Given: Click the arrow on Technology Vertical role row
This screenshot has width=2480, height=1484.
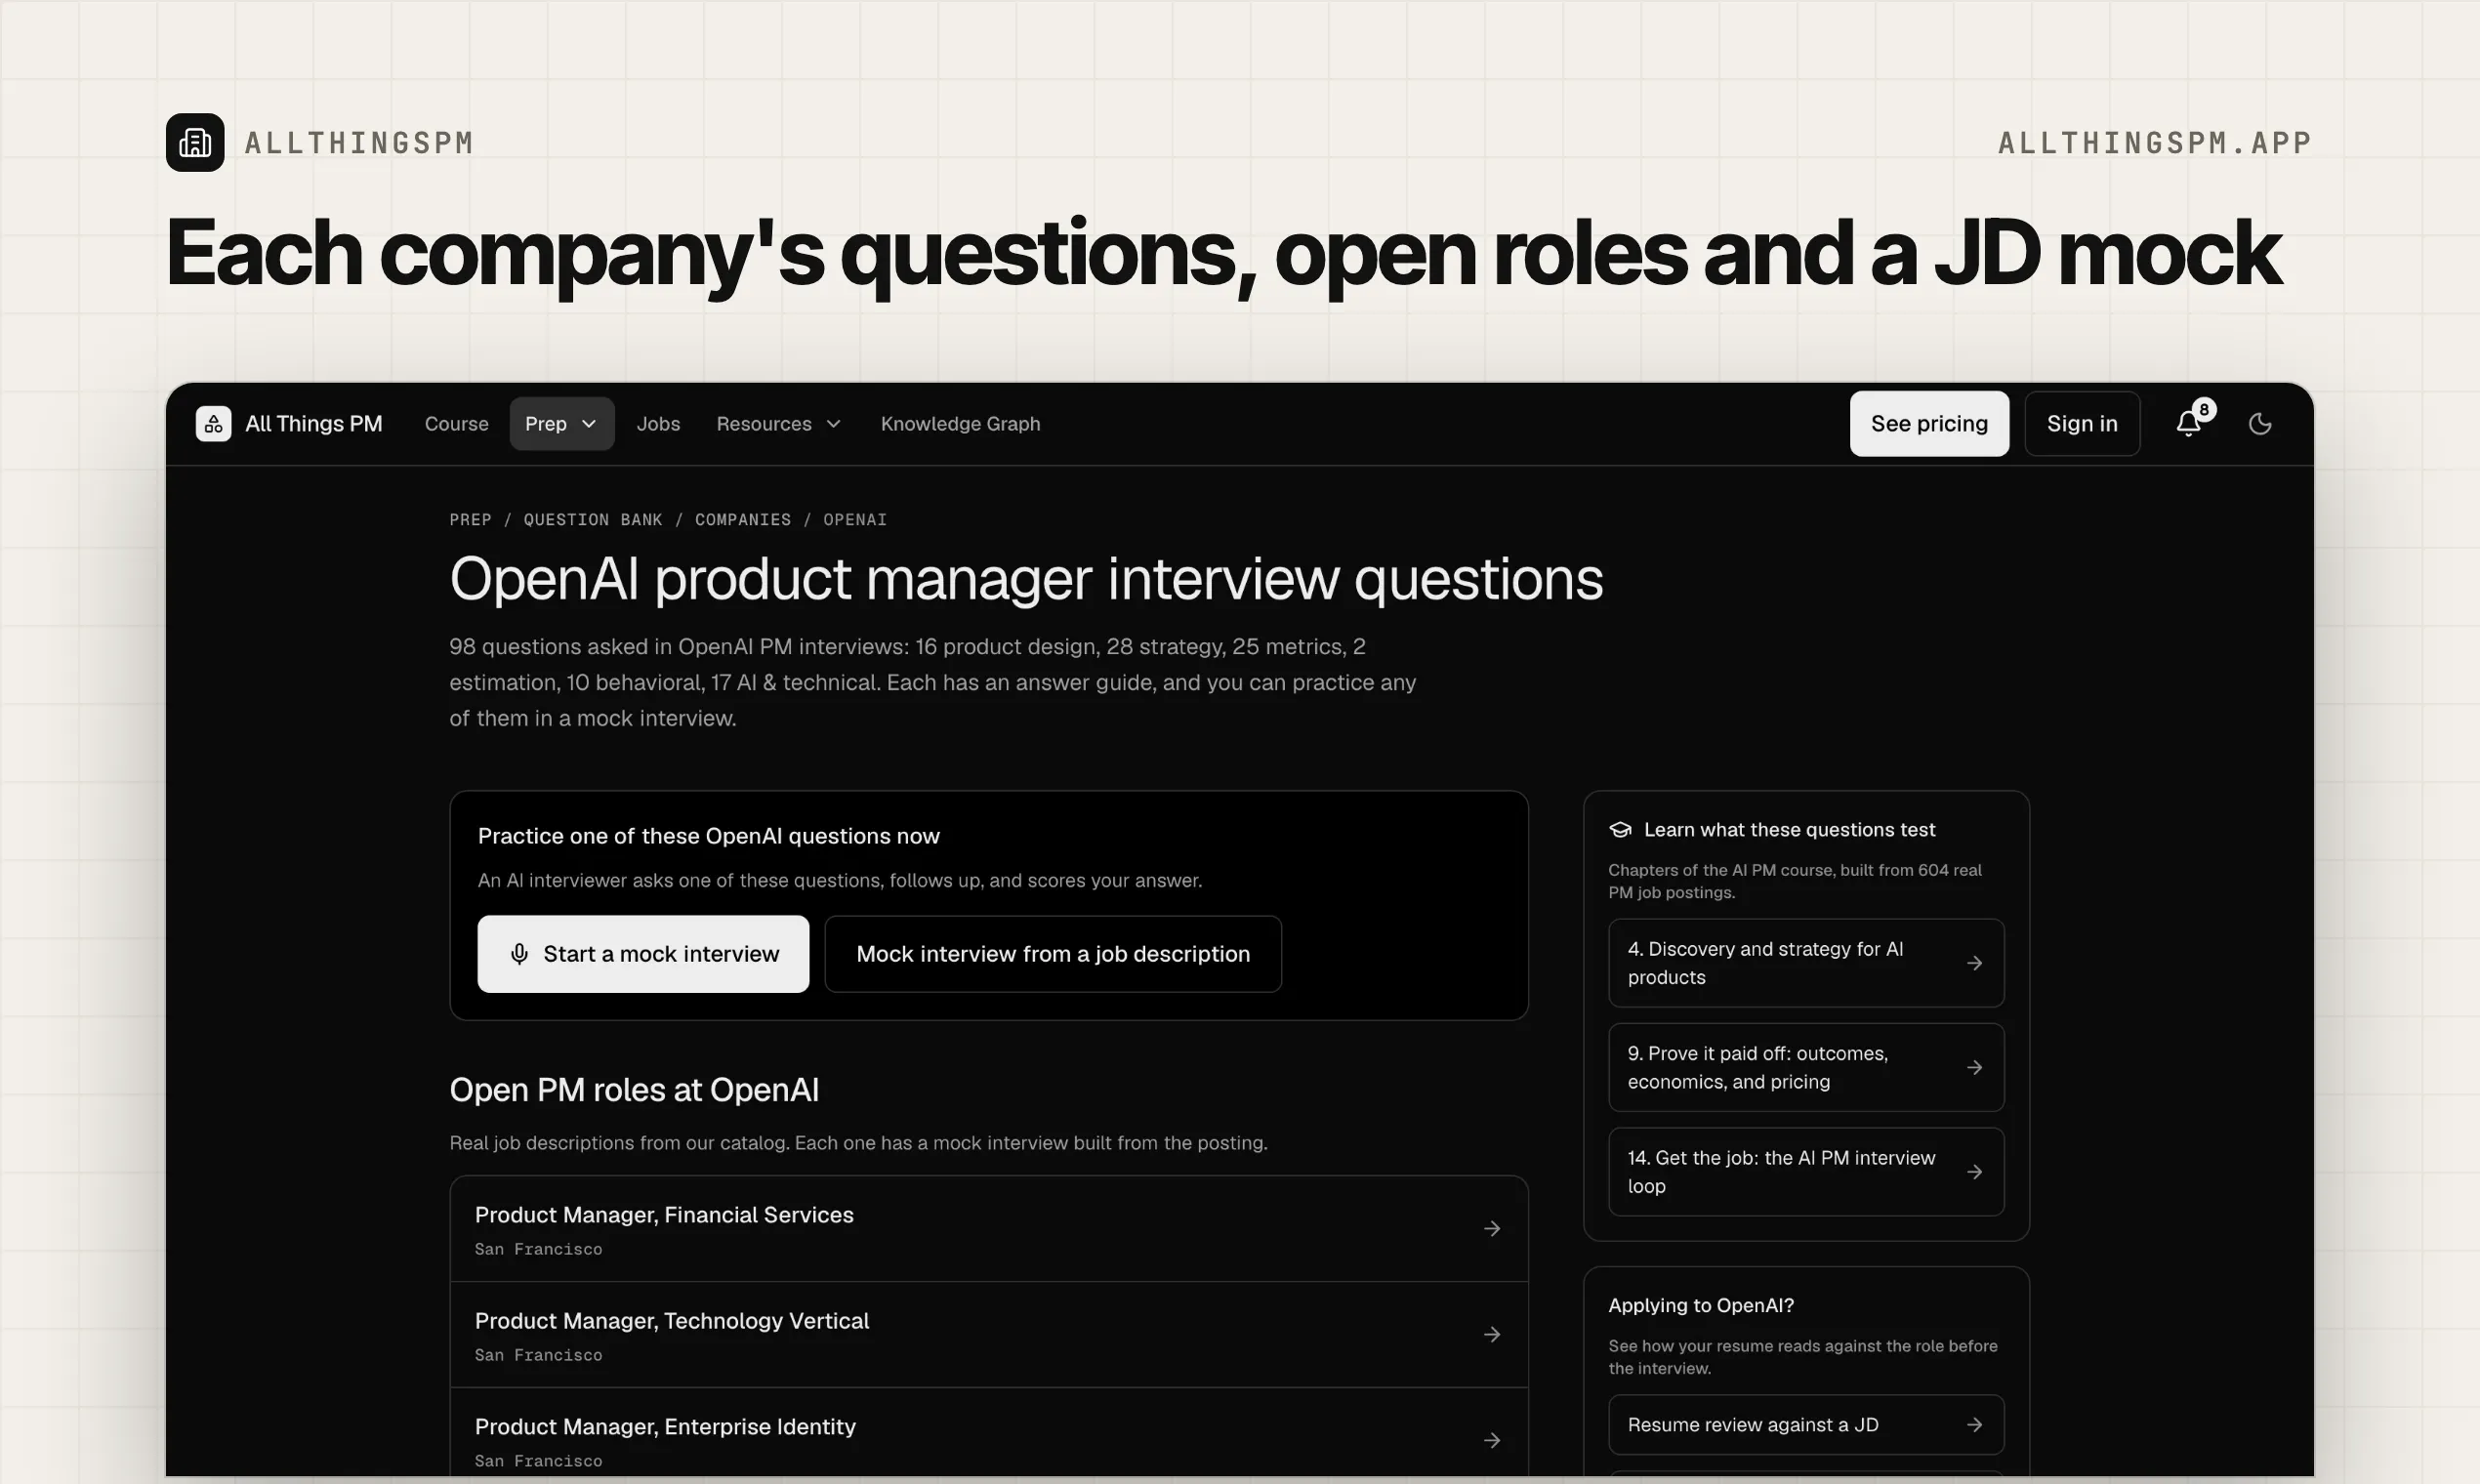Looking at the screenshot, I should [x=1492, y=1334].
